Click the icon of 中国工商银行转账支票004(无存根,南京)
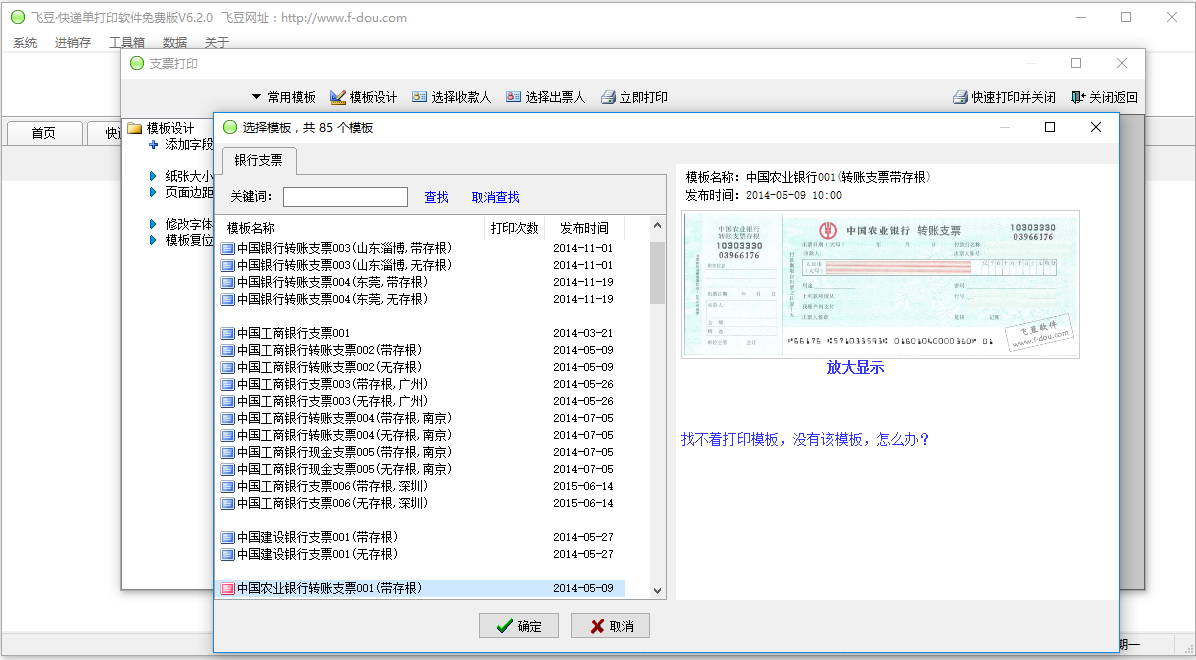Screen dimensions: 1196x660 pos(227,436)
